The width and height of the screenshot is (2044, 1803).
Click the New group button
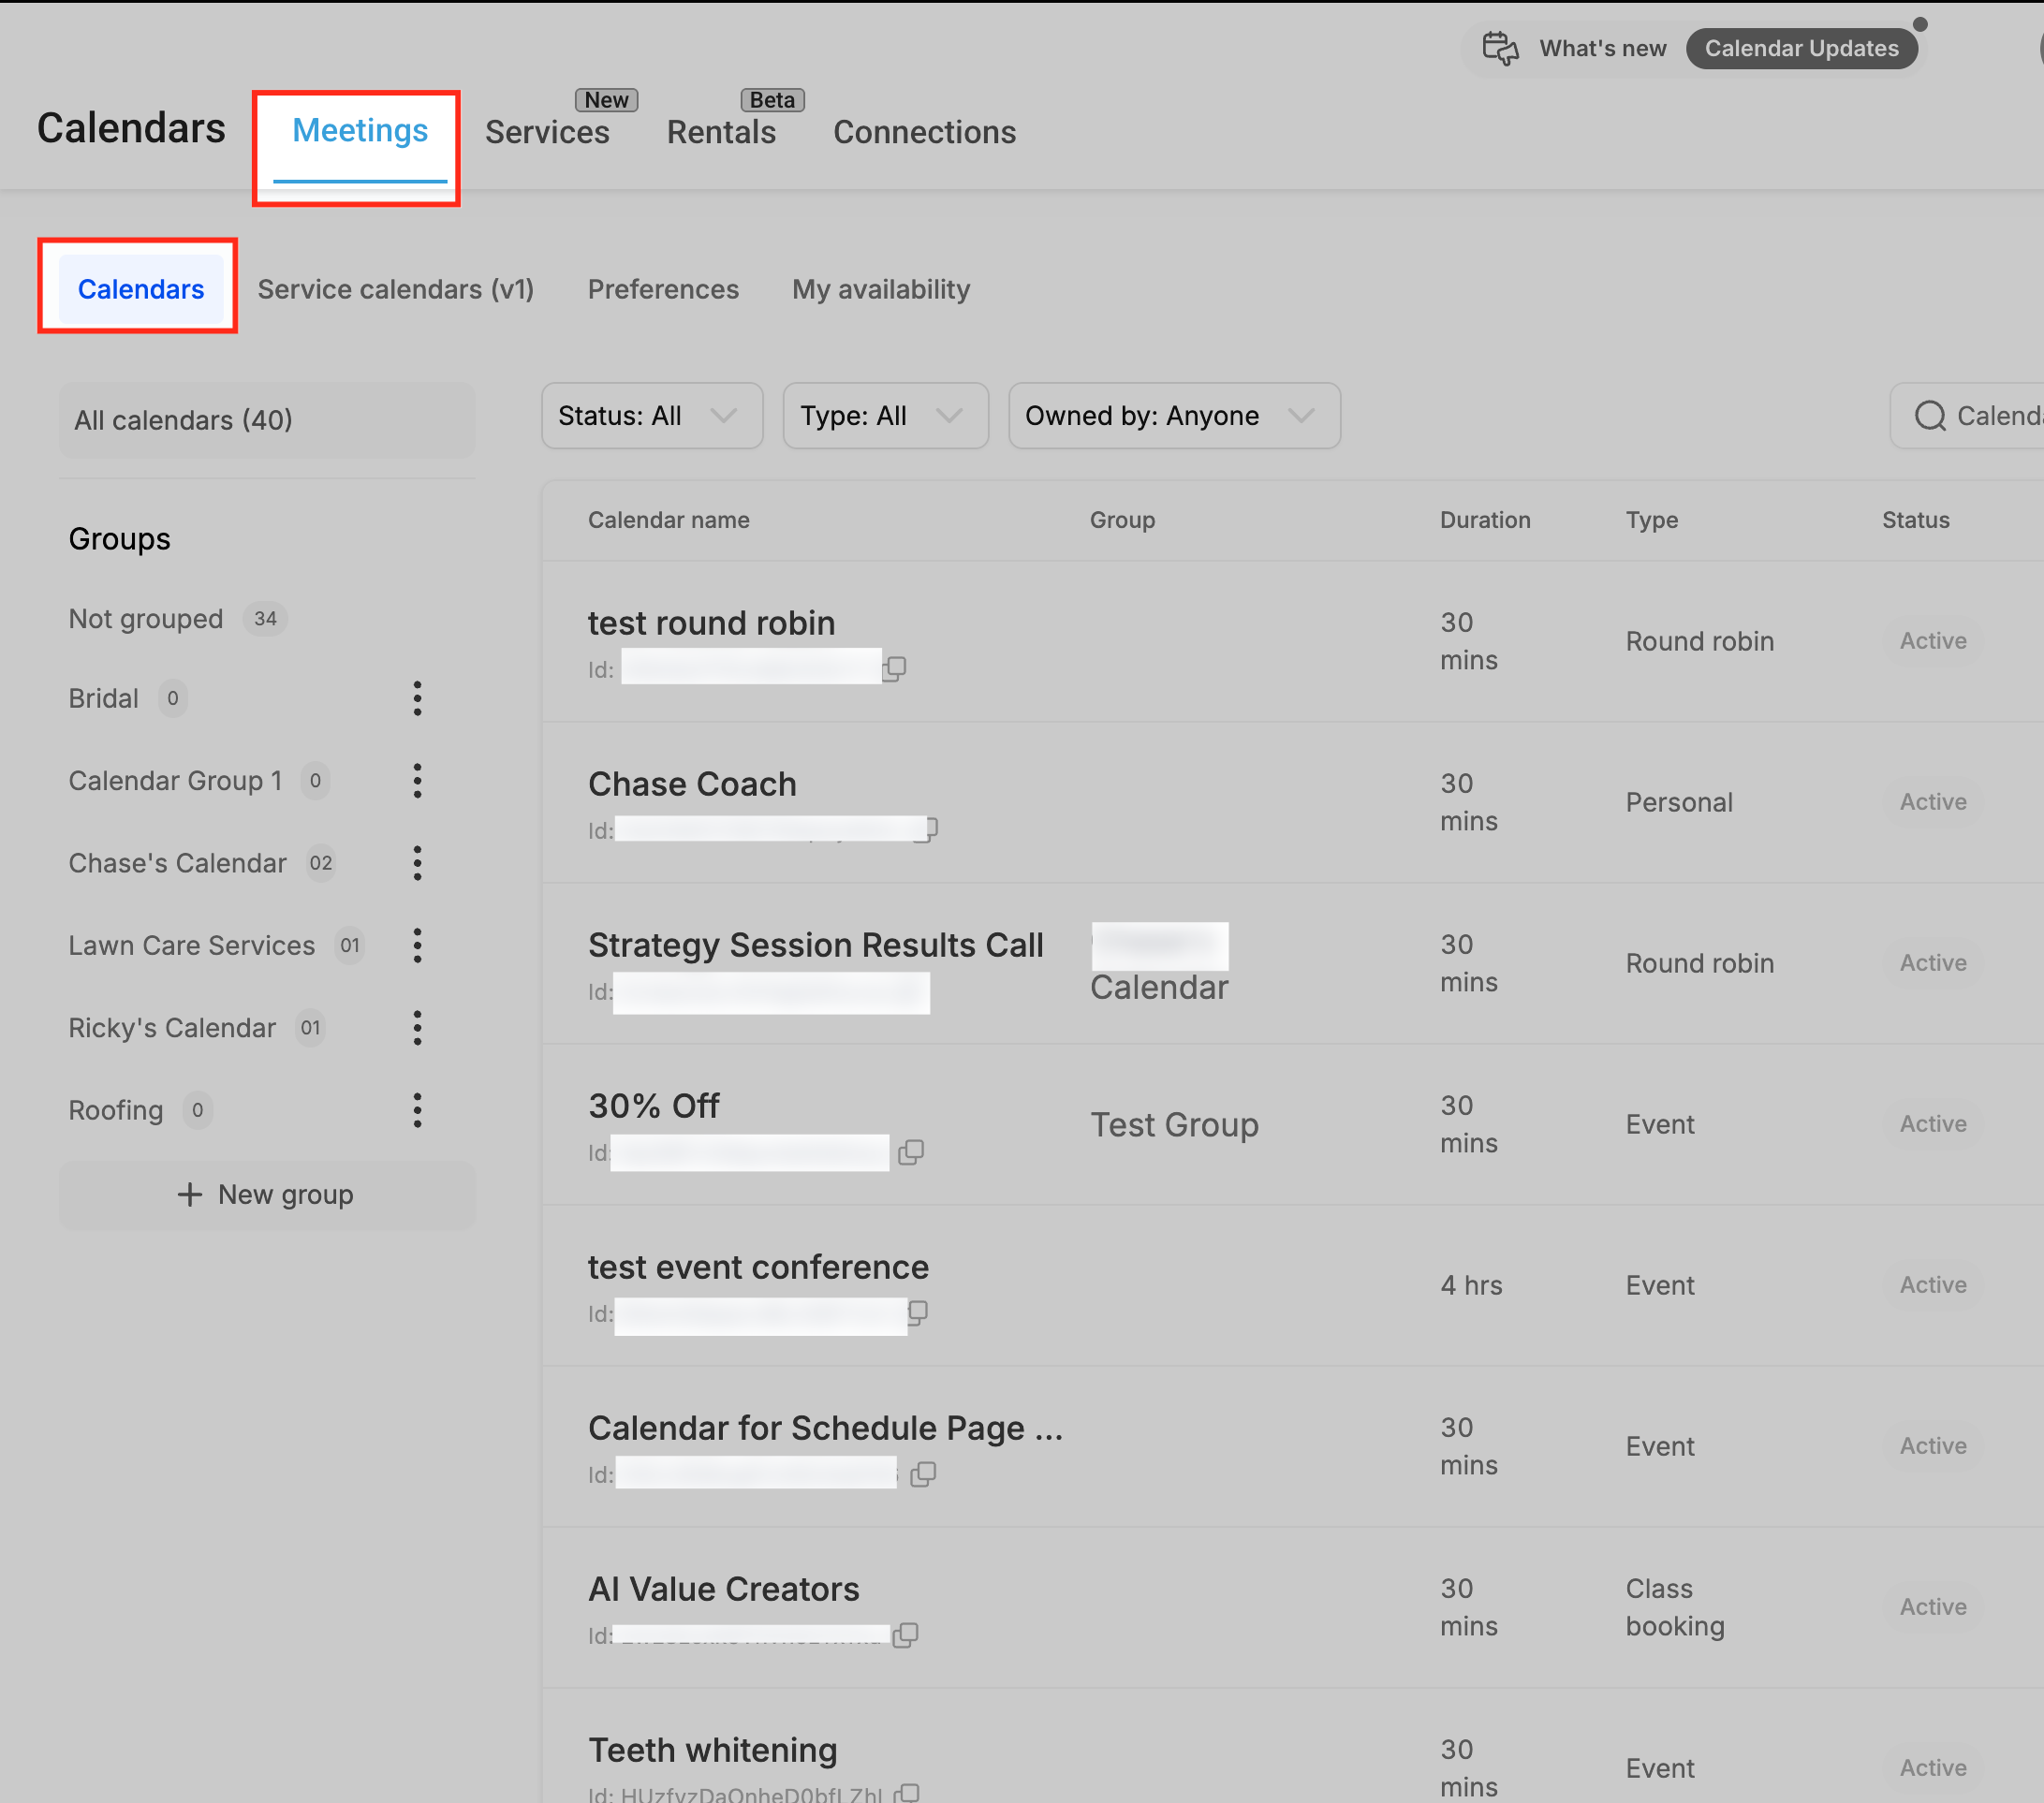(x=267, y=1195)
